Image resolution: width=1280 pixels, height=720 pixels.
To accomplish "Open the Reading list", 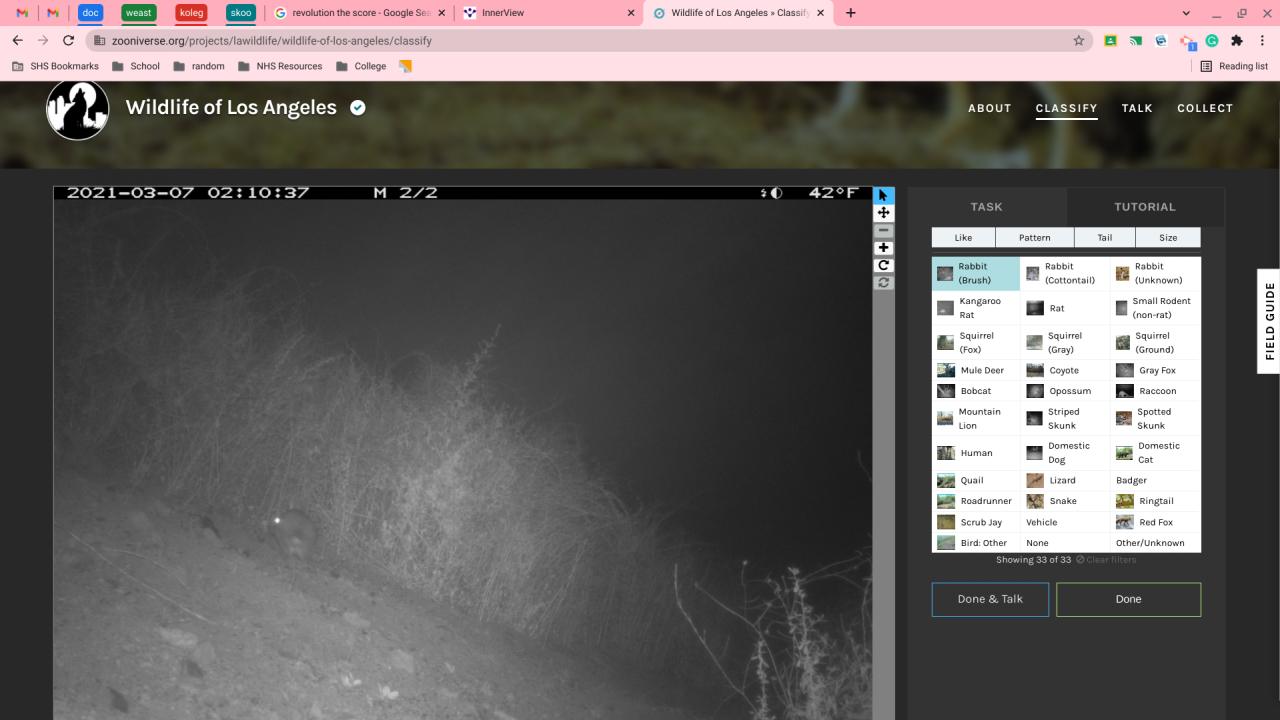I will click(1234, 66).
